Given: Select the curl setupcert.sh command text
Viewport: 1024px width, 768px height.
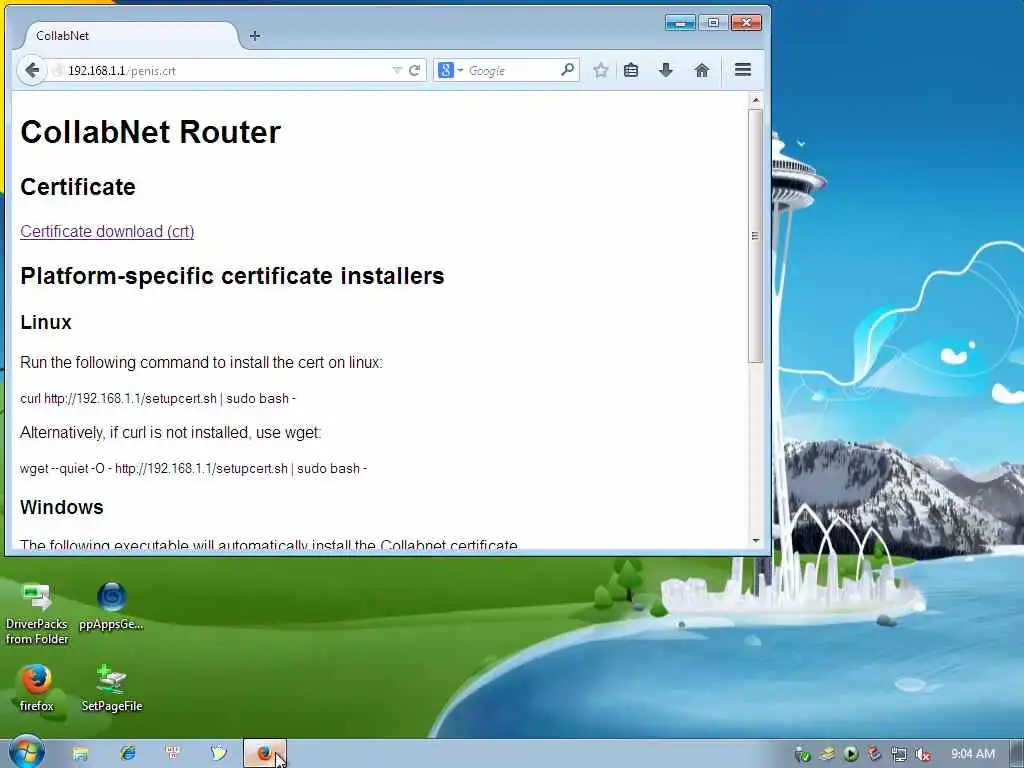Looking at the screenshot, I should [x=158, y=398].
